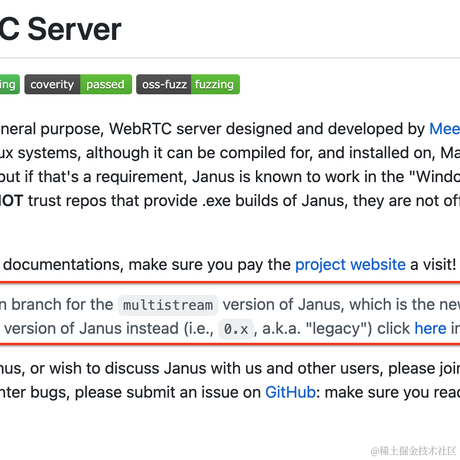Follow the "here" link for legacy version
This screenshot has height=460, width=460.
[430, 329]
